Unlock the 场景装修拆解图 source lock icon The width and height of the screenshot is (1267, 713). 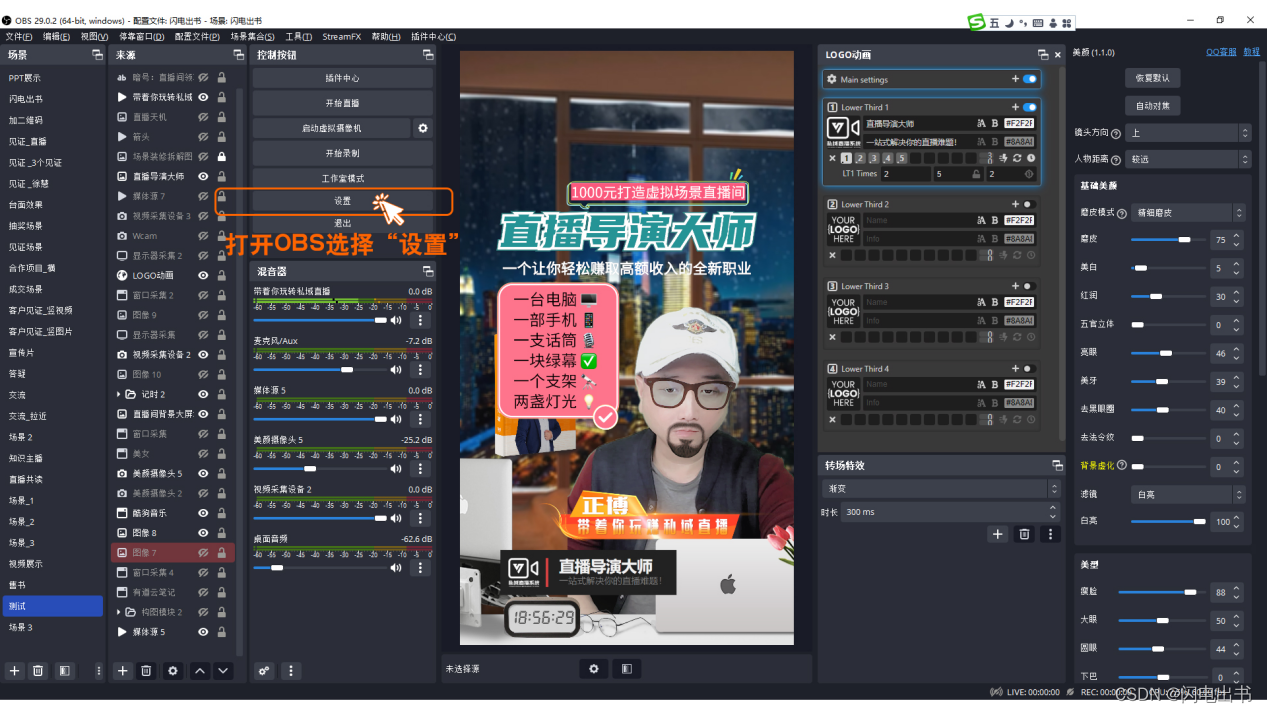221,157
